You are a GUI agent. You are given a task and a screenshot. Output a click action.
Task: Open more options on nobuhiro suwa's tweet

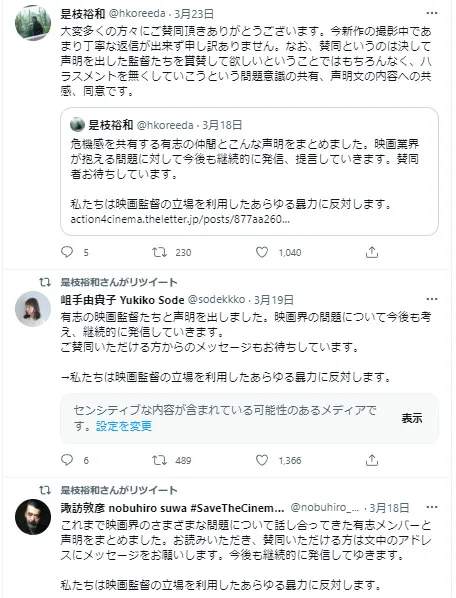tap(432, 507)
